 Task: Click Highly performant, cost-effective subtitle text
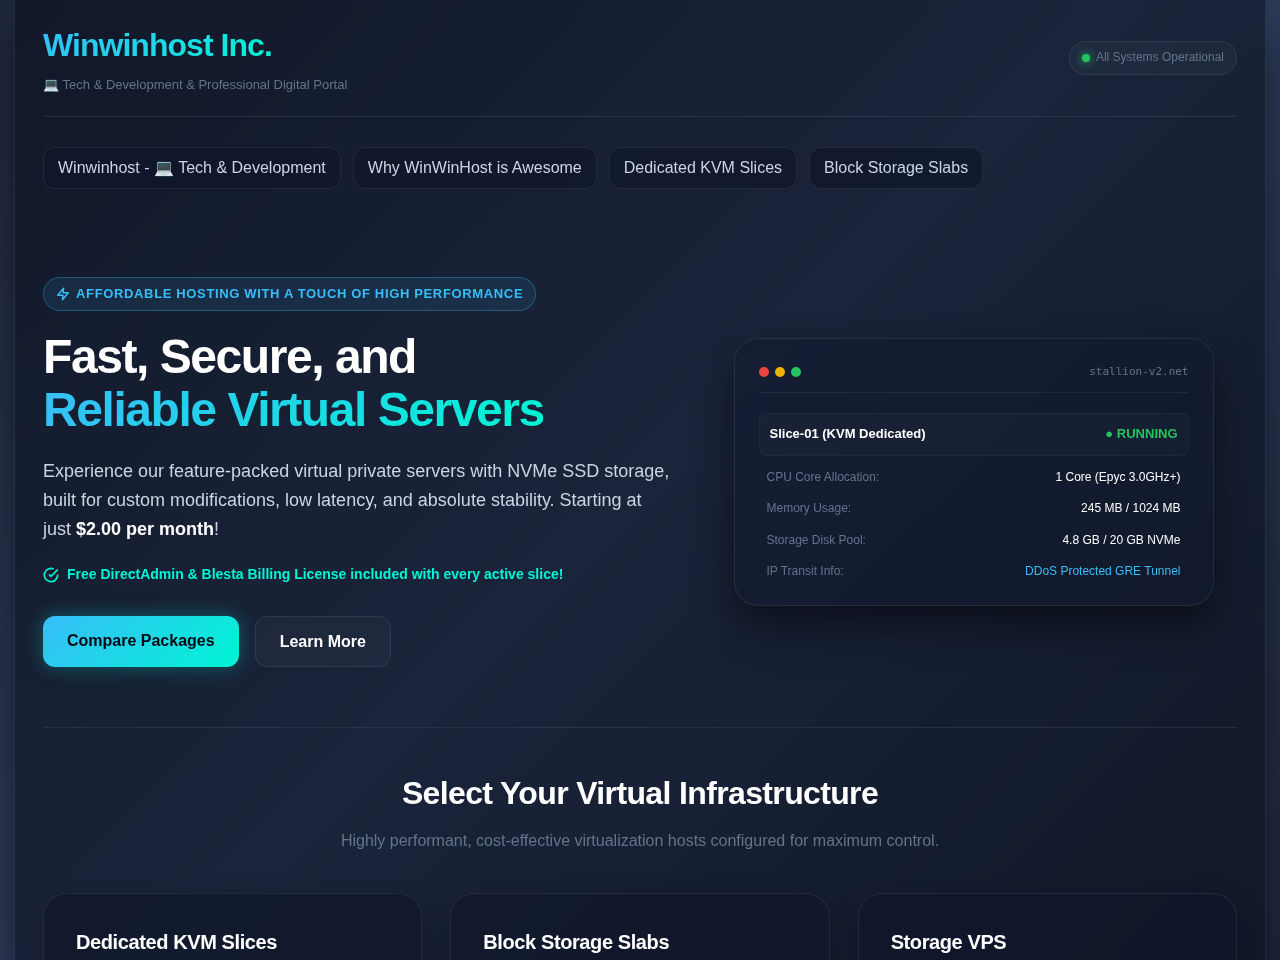640,841
